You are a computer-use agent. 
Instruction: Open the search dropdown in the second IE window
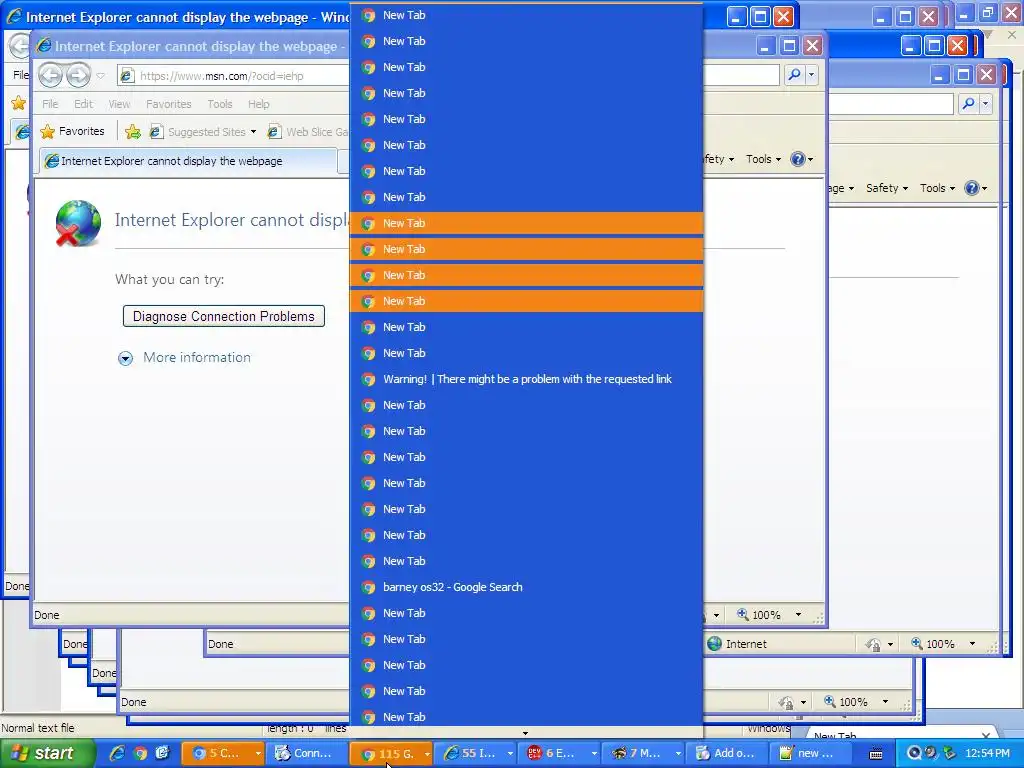click(x=985, y=103)
